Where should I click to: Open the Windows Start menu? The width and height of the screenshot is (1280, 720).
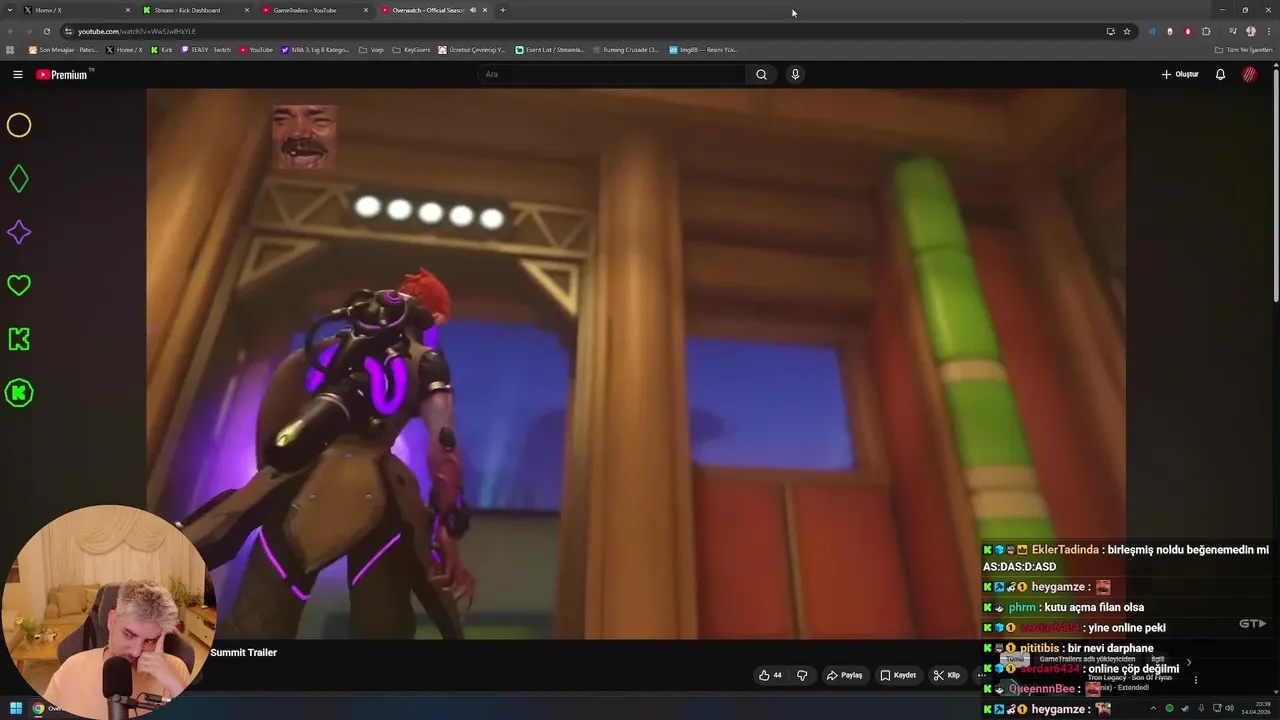tap(16, 708)
